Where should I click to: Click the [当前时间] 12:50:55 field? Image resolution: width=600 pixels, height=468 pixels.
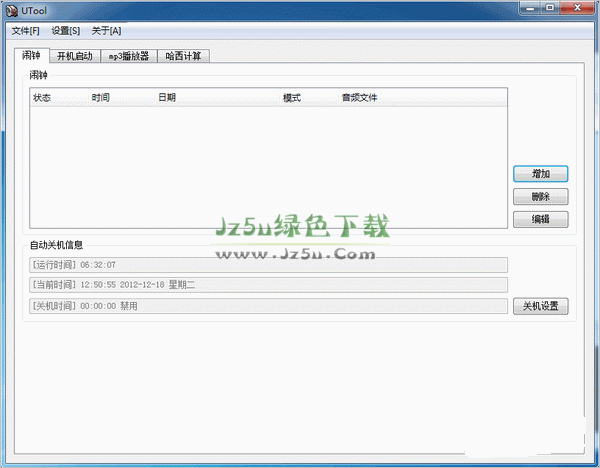pos(269,285)
